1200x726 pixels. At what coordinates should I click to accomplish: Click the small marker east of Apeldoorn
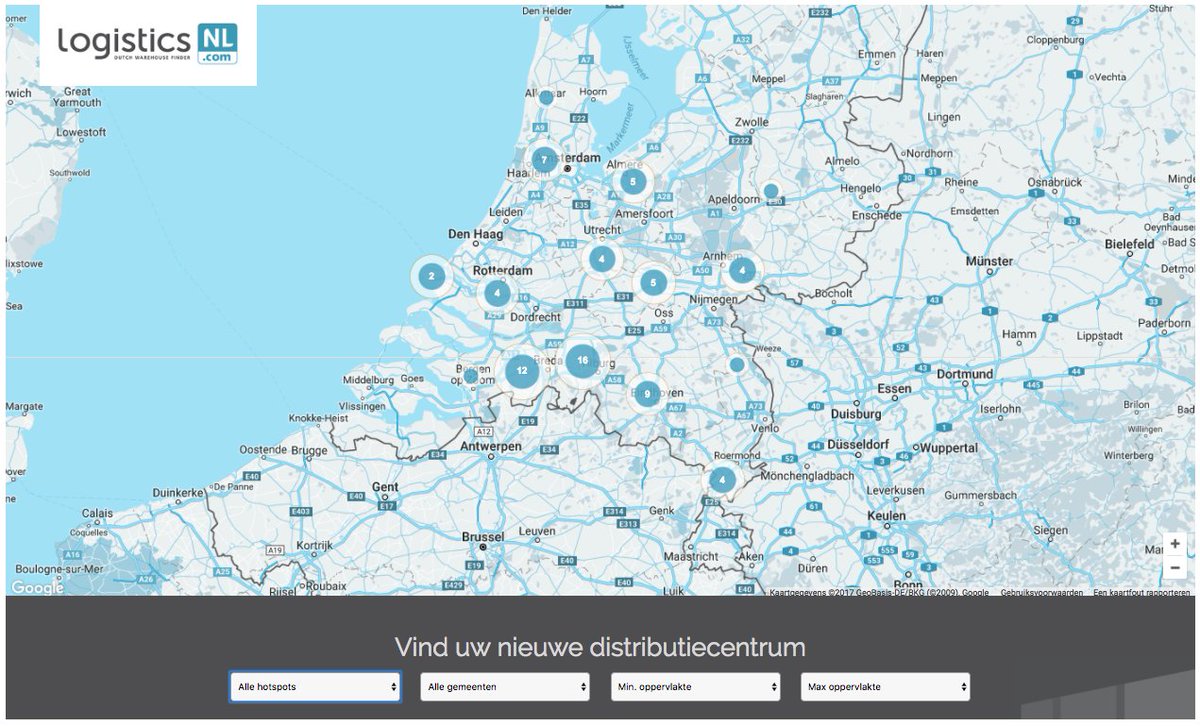point(771,190)
